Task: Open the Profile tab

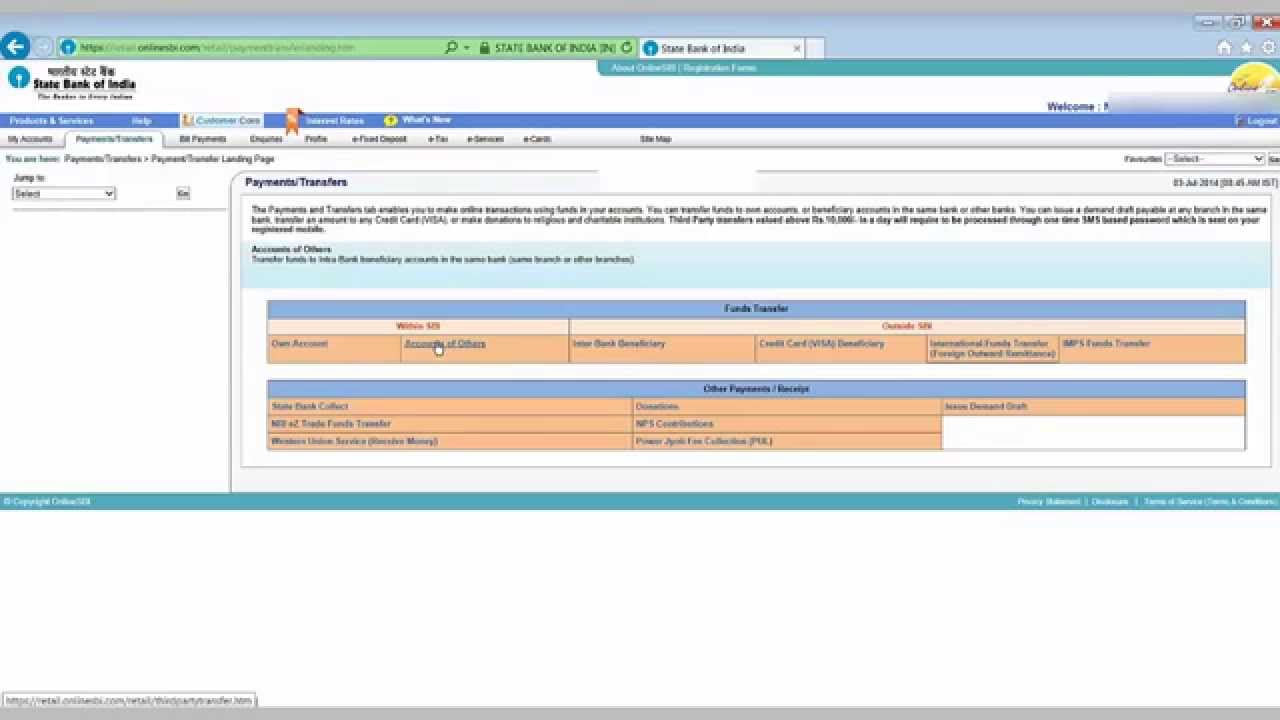Action: (316, 139)
